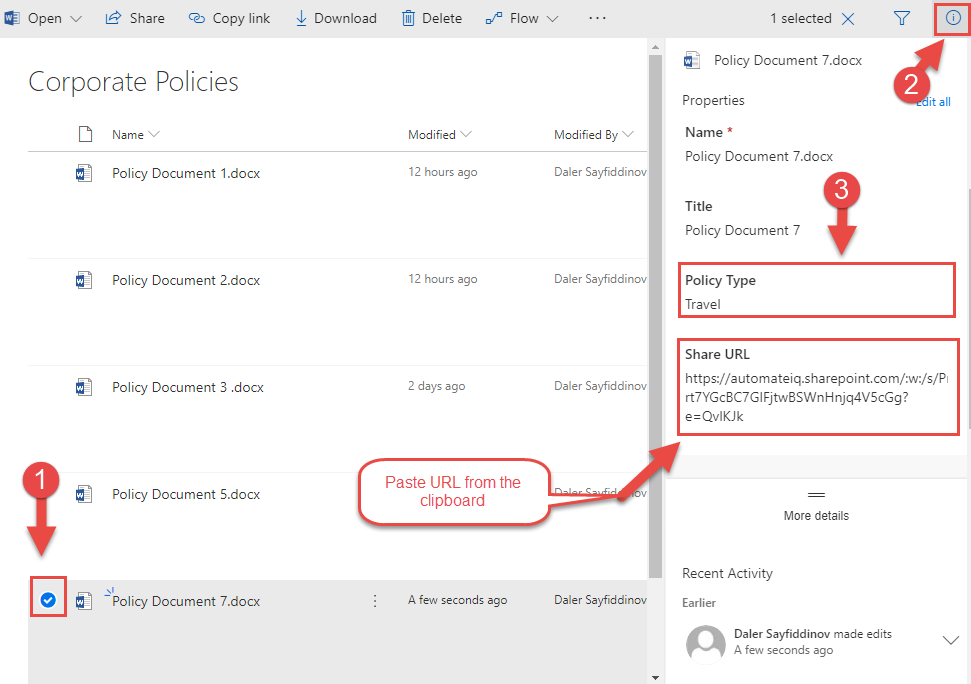Click the Share URL field value
The width and height of the screenshot is (971, 684).
(x=816, y=397)
